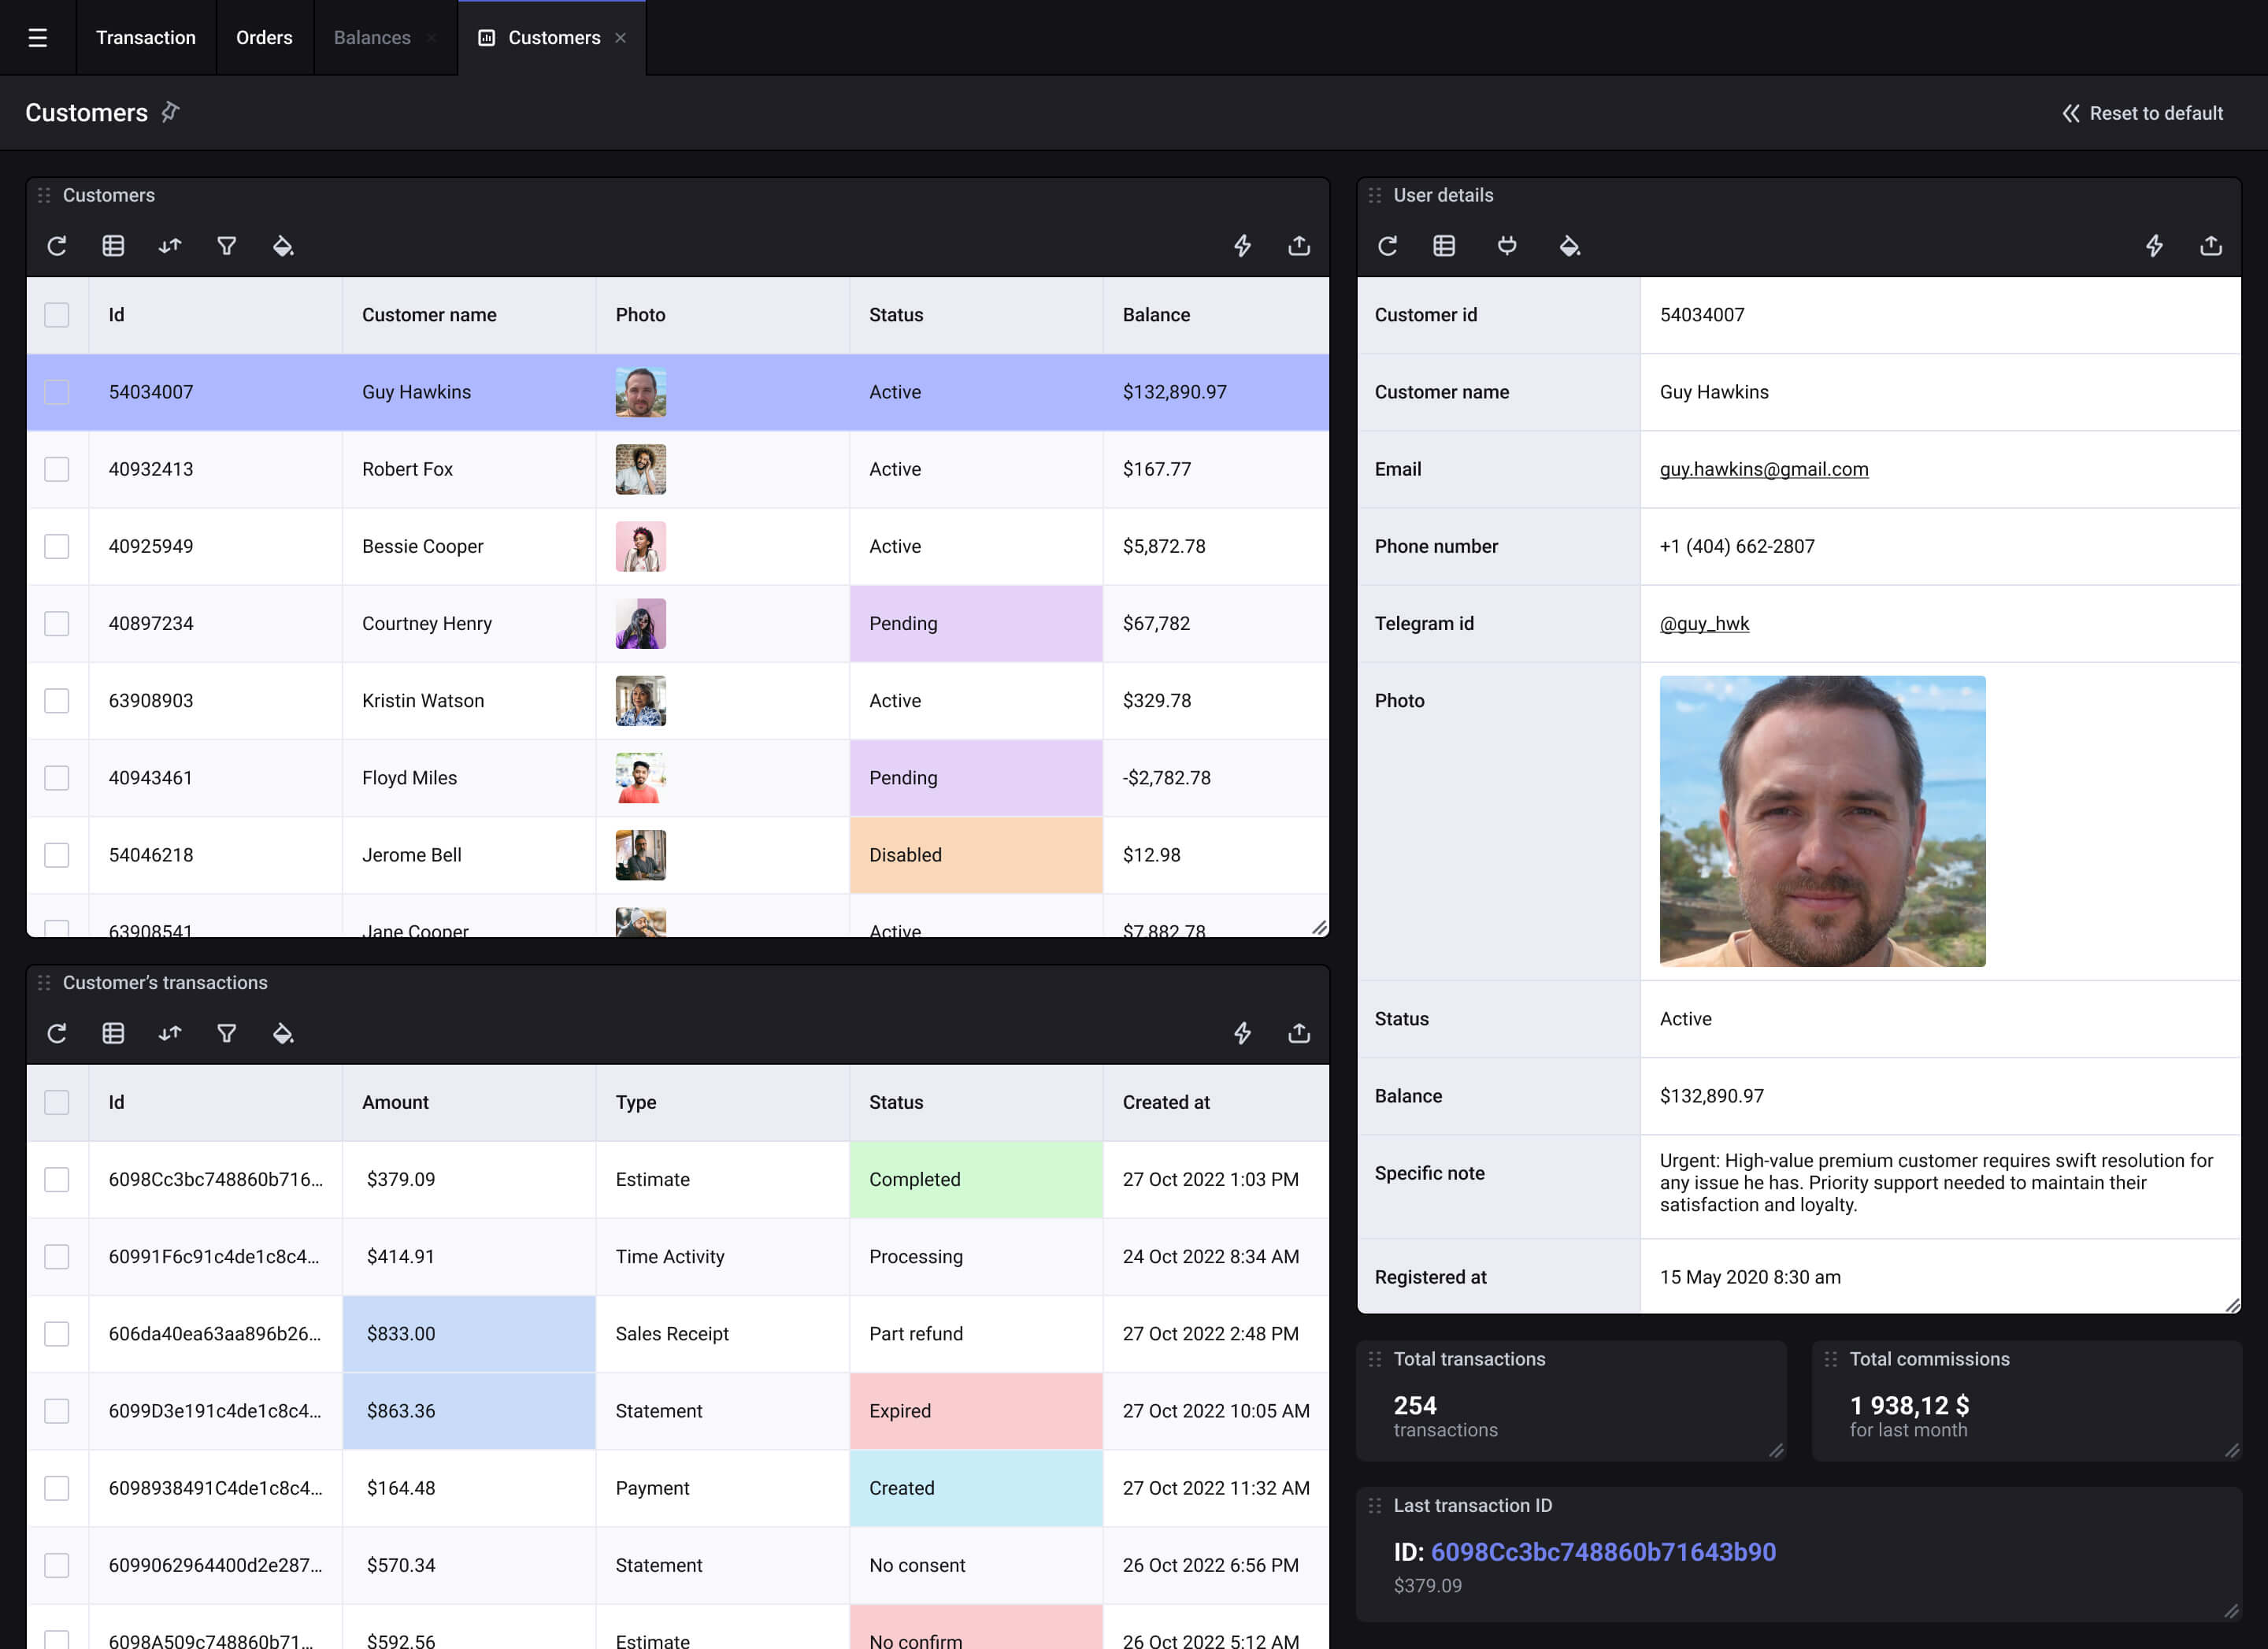Open the filter for Customer's transactions
Image resolution: width=2268 pixels, height=1649 pixels.
click(x=227, y=1033)
